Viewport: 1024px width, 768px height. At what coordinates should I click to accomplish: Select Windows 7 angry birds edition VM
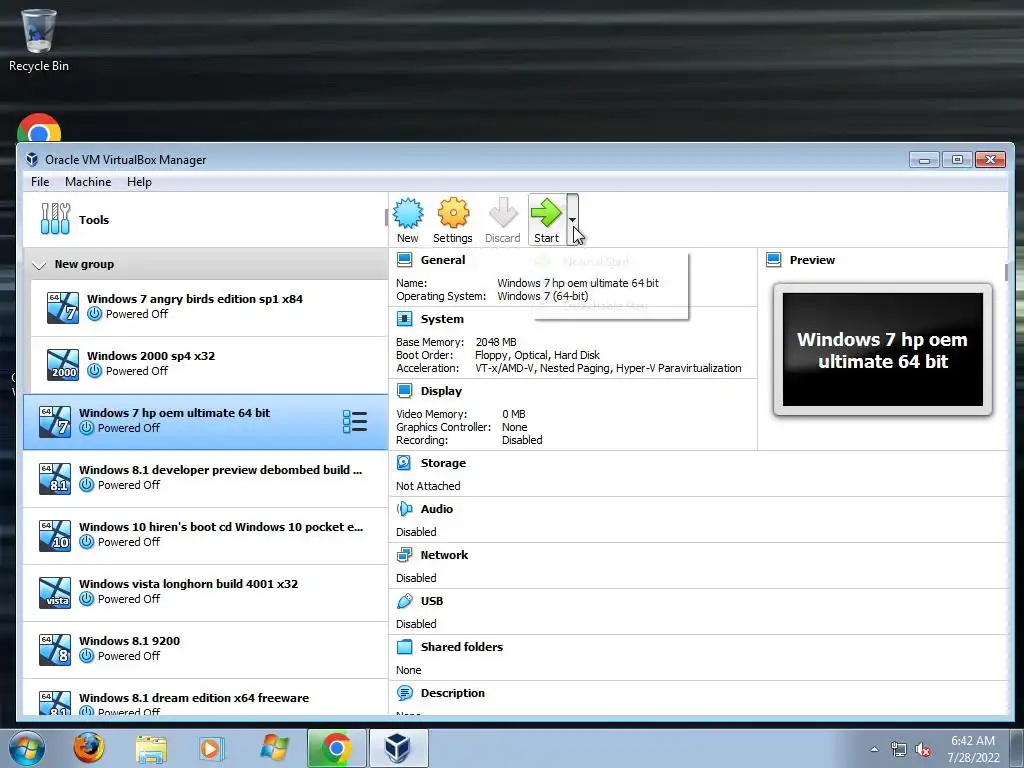pyautogui.click(x=209, y=308)
